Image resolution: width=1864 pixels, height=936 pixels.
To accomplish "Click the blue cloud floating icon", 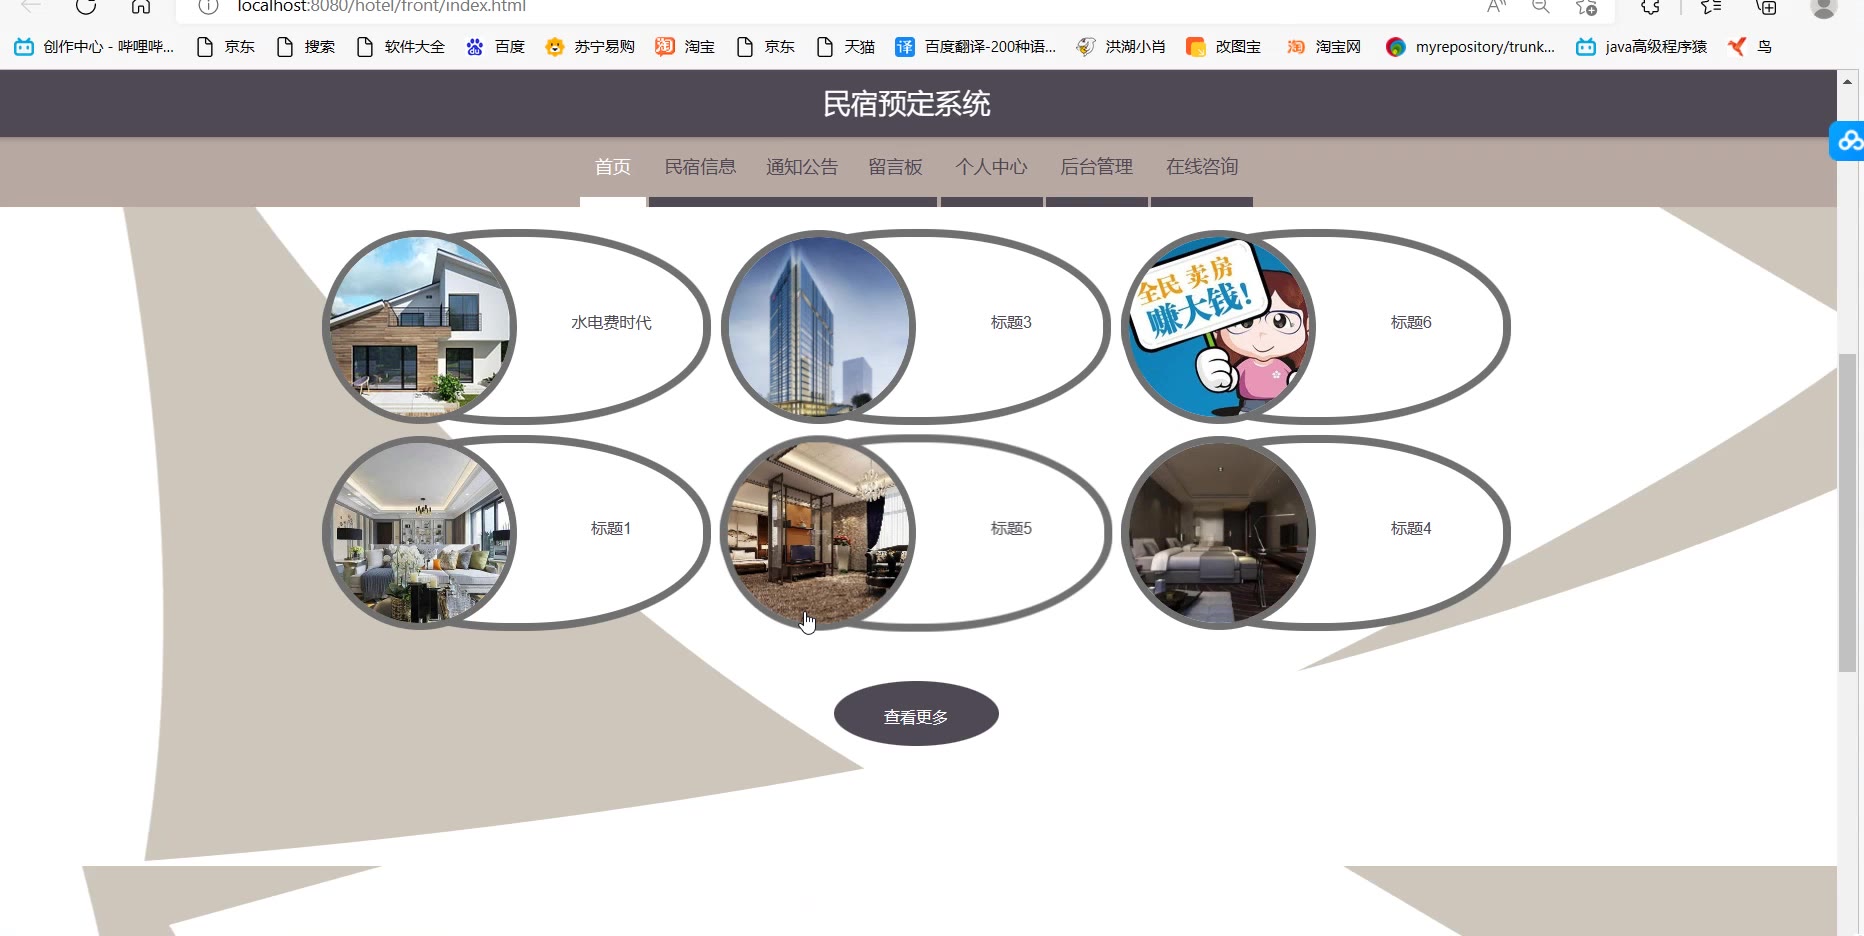I will [1848, 141].
